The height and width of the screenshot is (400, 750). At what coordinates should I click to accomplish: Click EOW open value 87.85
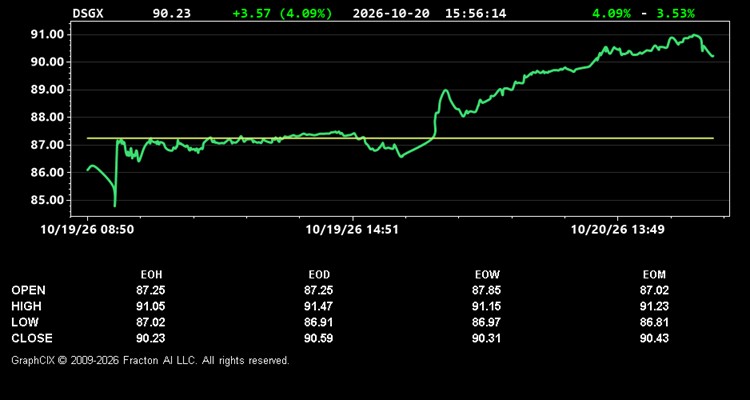tap(486, 290)
